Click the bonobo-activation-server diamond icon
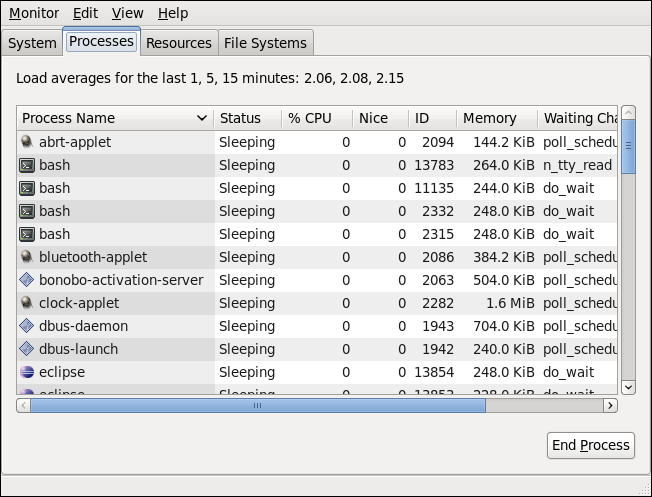The width and height of the screenshot is (652, 497). (27, 280)
